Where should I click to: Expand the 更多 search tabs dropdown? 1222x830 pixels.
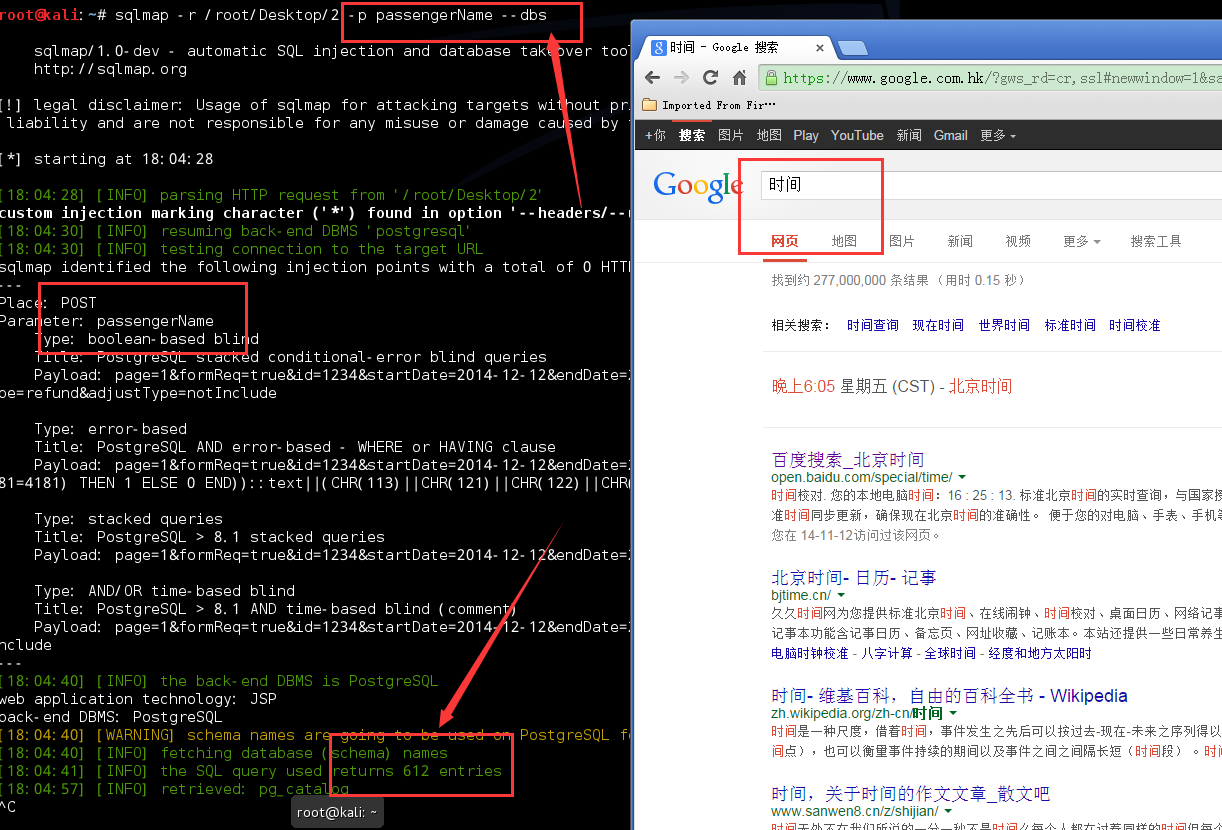click(x=1081, y=241)
